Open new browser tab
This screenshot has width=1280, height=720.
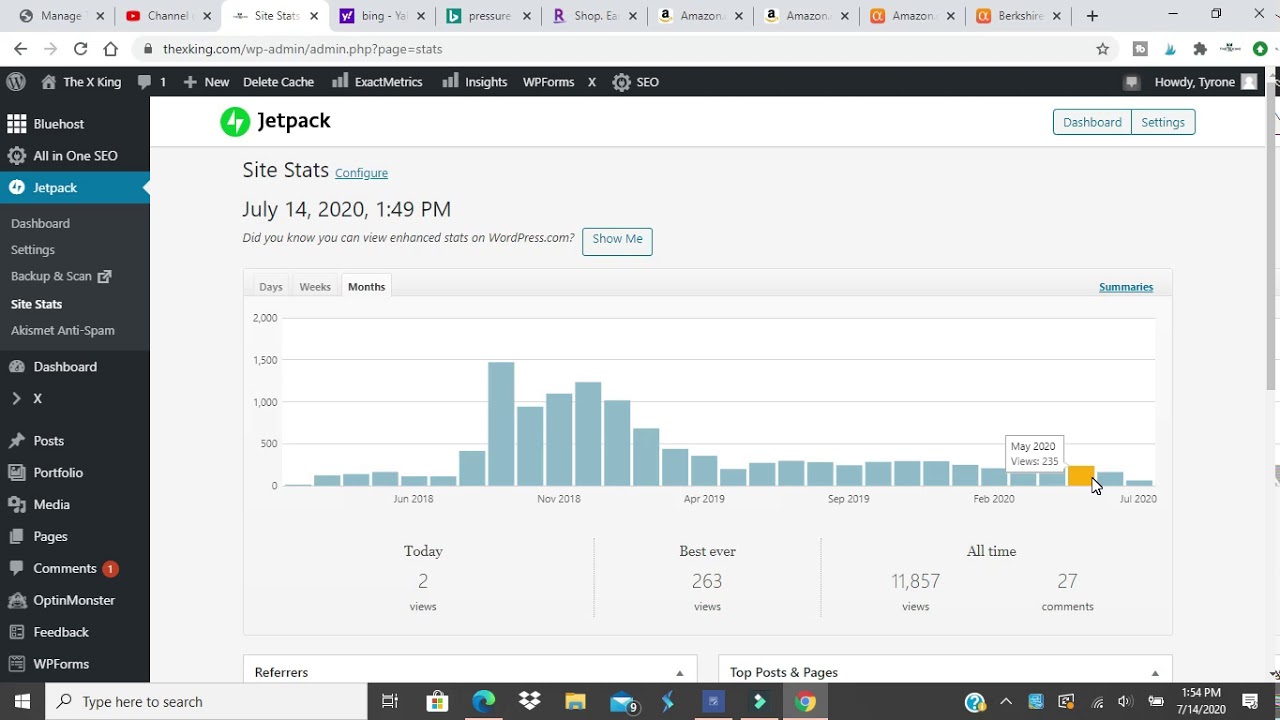click(x=1092, y=16)
